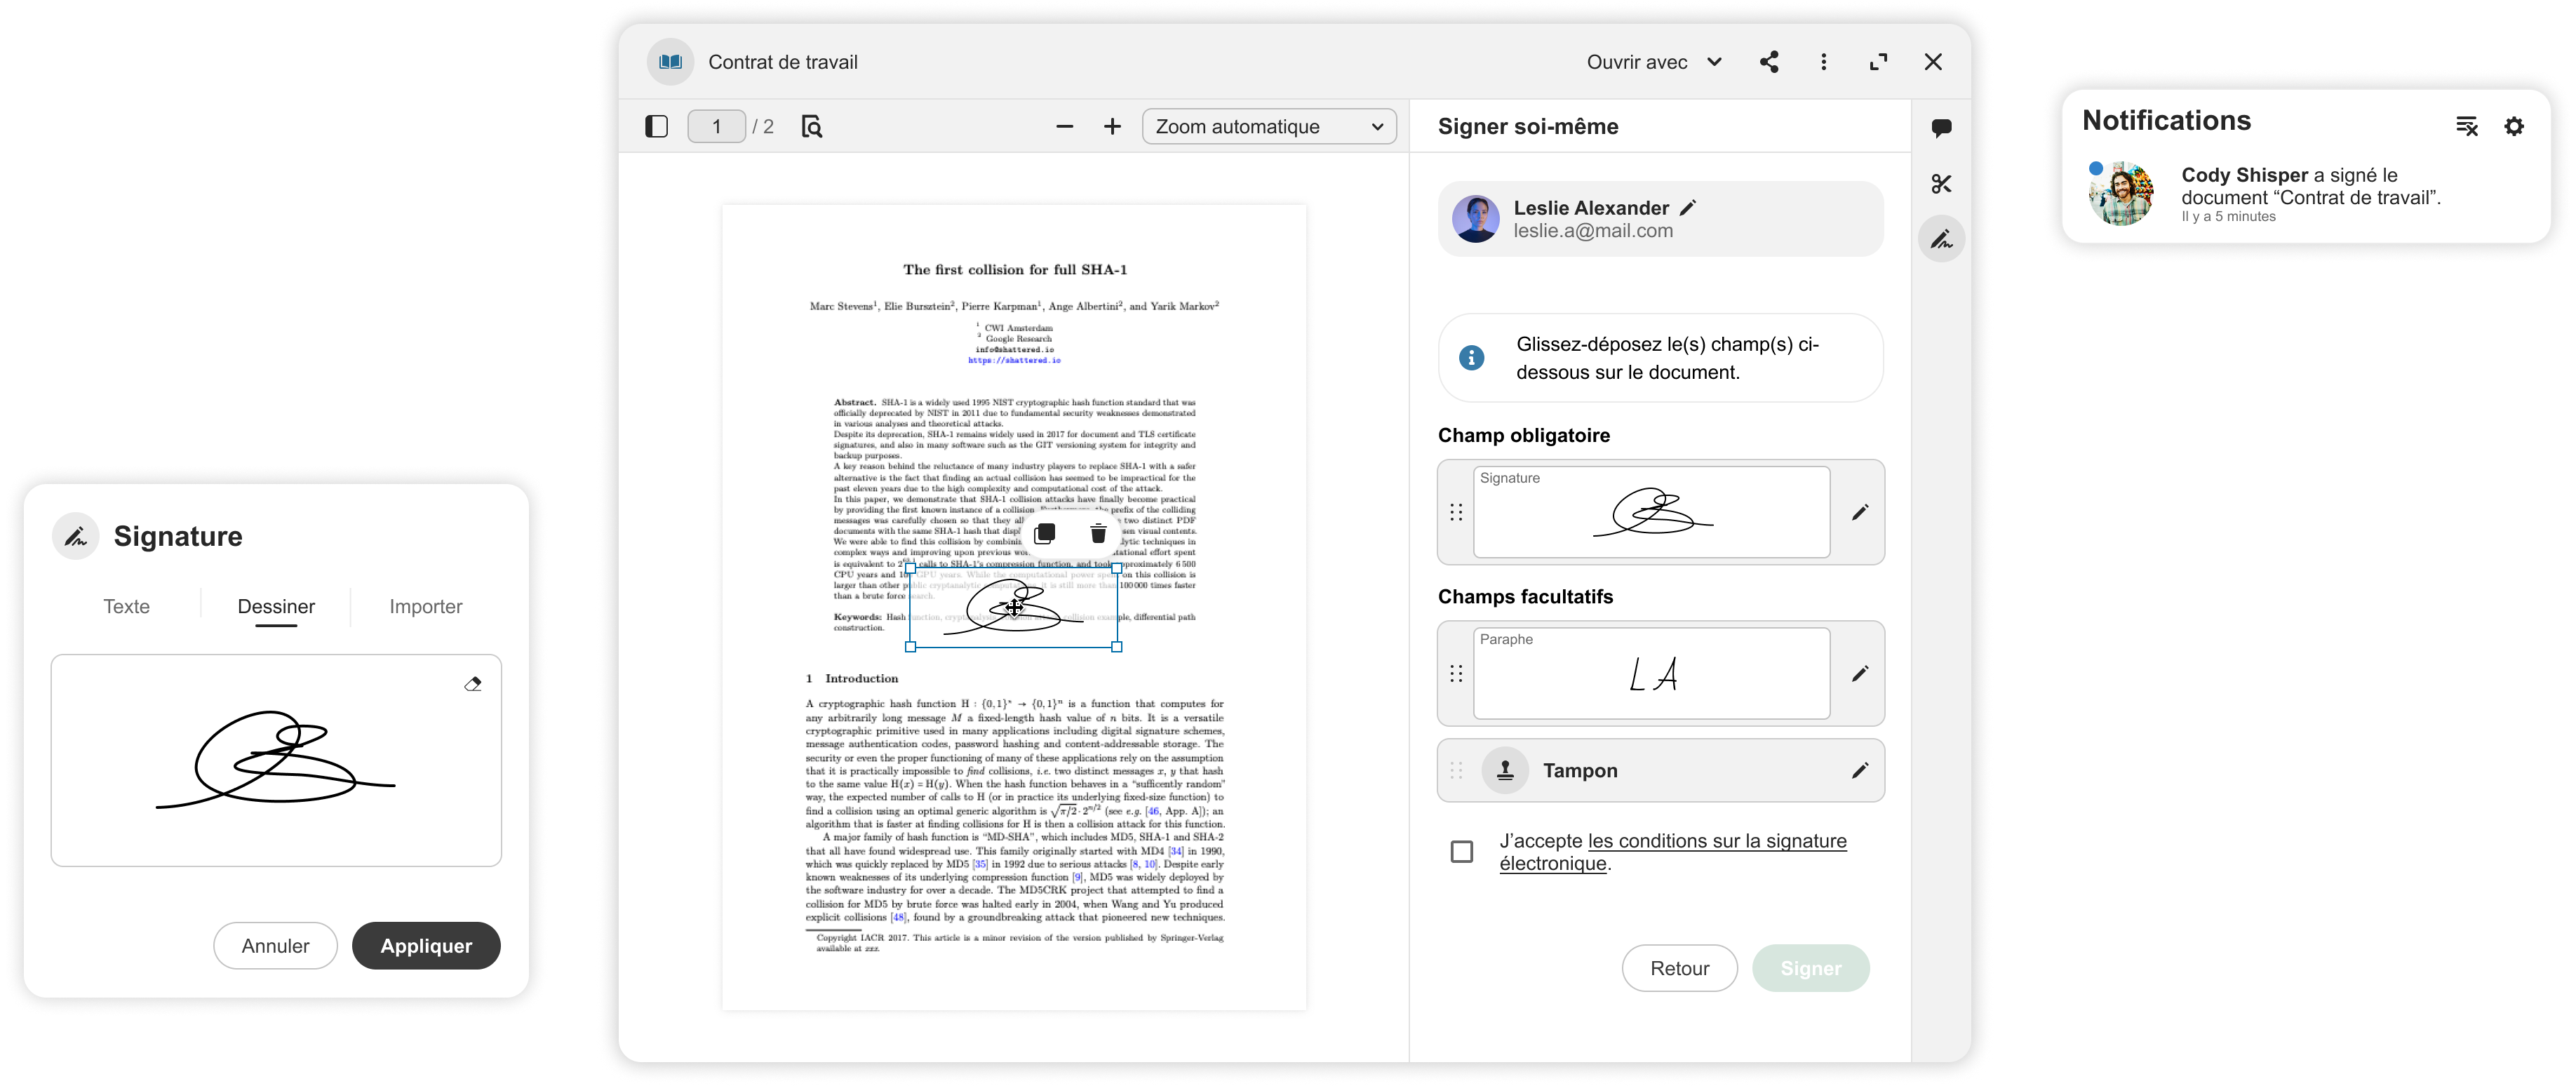This screenshot has height=1086, width=2576.
Task: Zoom out with the minus button
Action: 1064,126
